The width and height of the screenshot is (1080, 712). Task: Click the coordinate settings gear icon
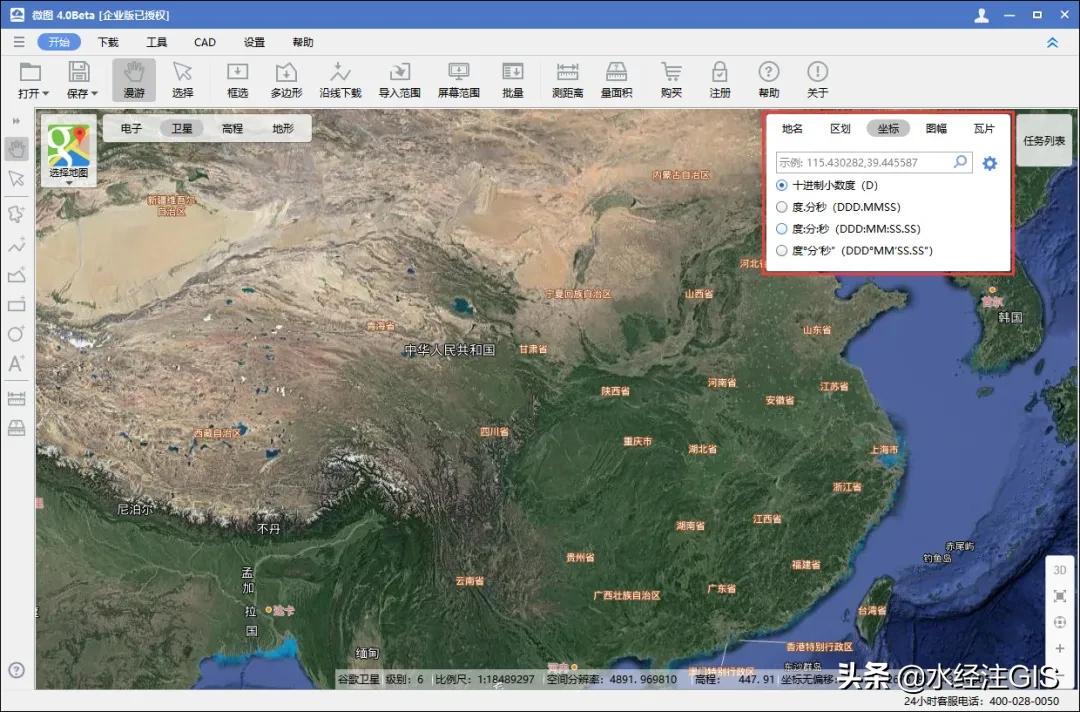(989, 163)
